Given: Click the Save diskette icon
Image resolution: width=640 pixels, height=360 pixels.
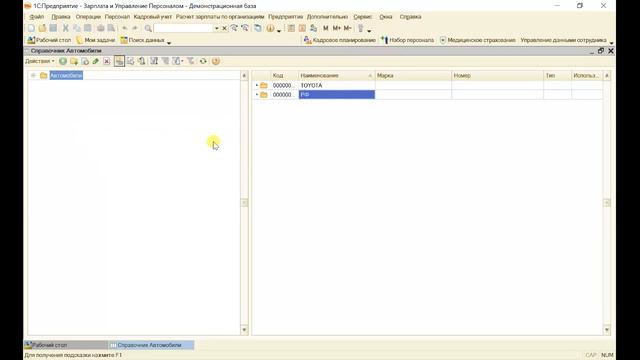Looking at the screenshot, I should click(53, 28).
